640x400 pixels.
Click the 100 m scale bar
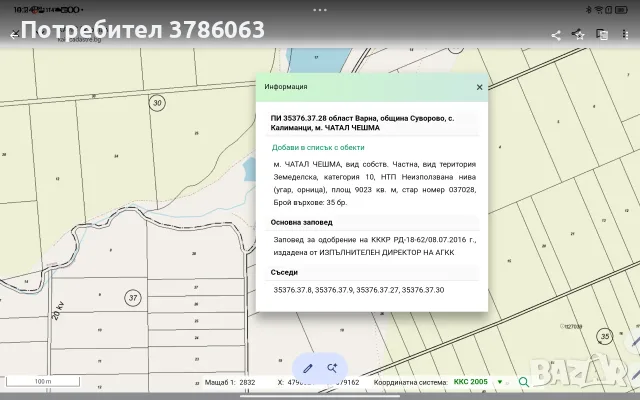[43, 381]
